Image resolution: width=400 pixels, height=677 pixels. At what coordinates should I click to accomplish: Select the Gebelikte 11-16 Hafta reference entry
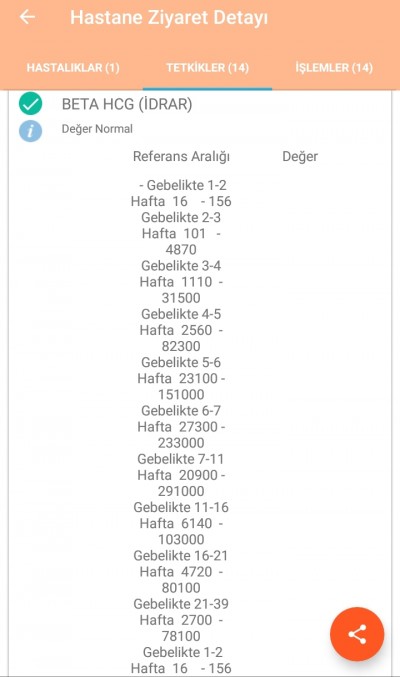pyautogui.click(x=181, y=523)
